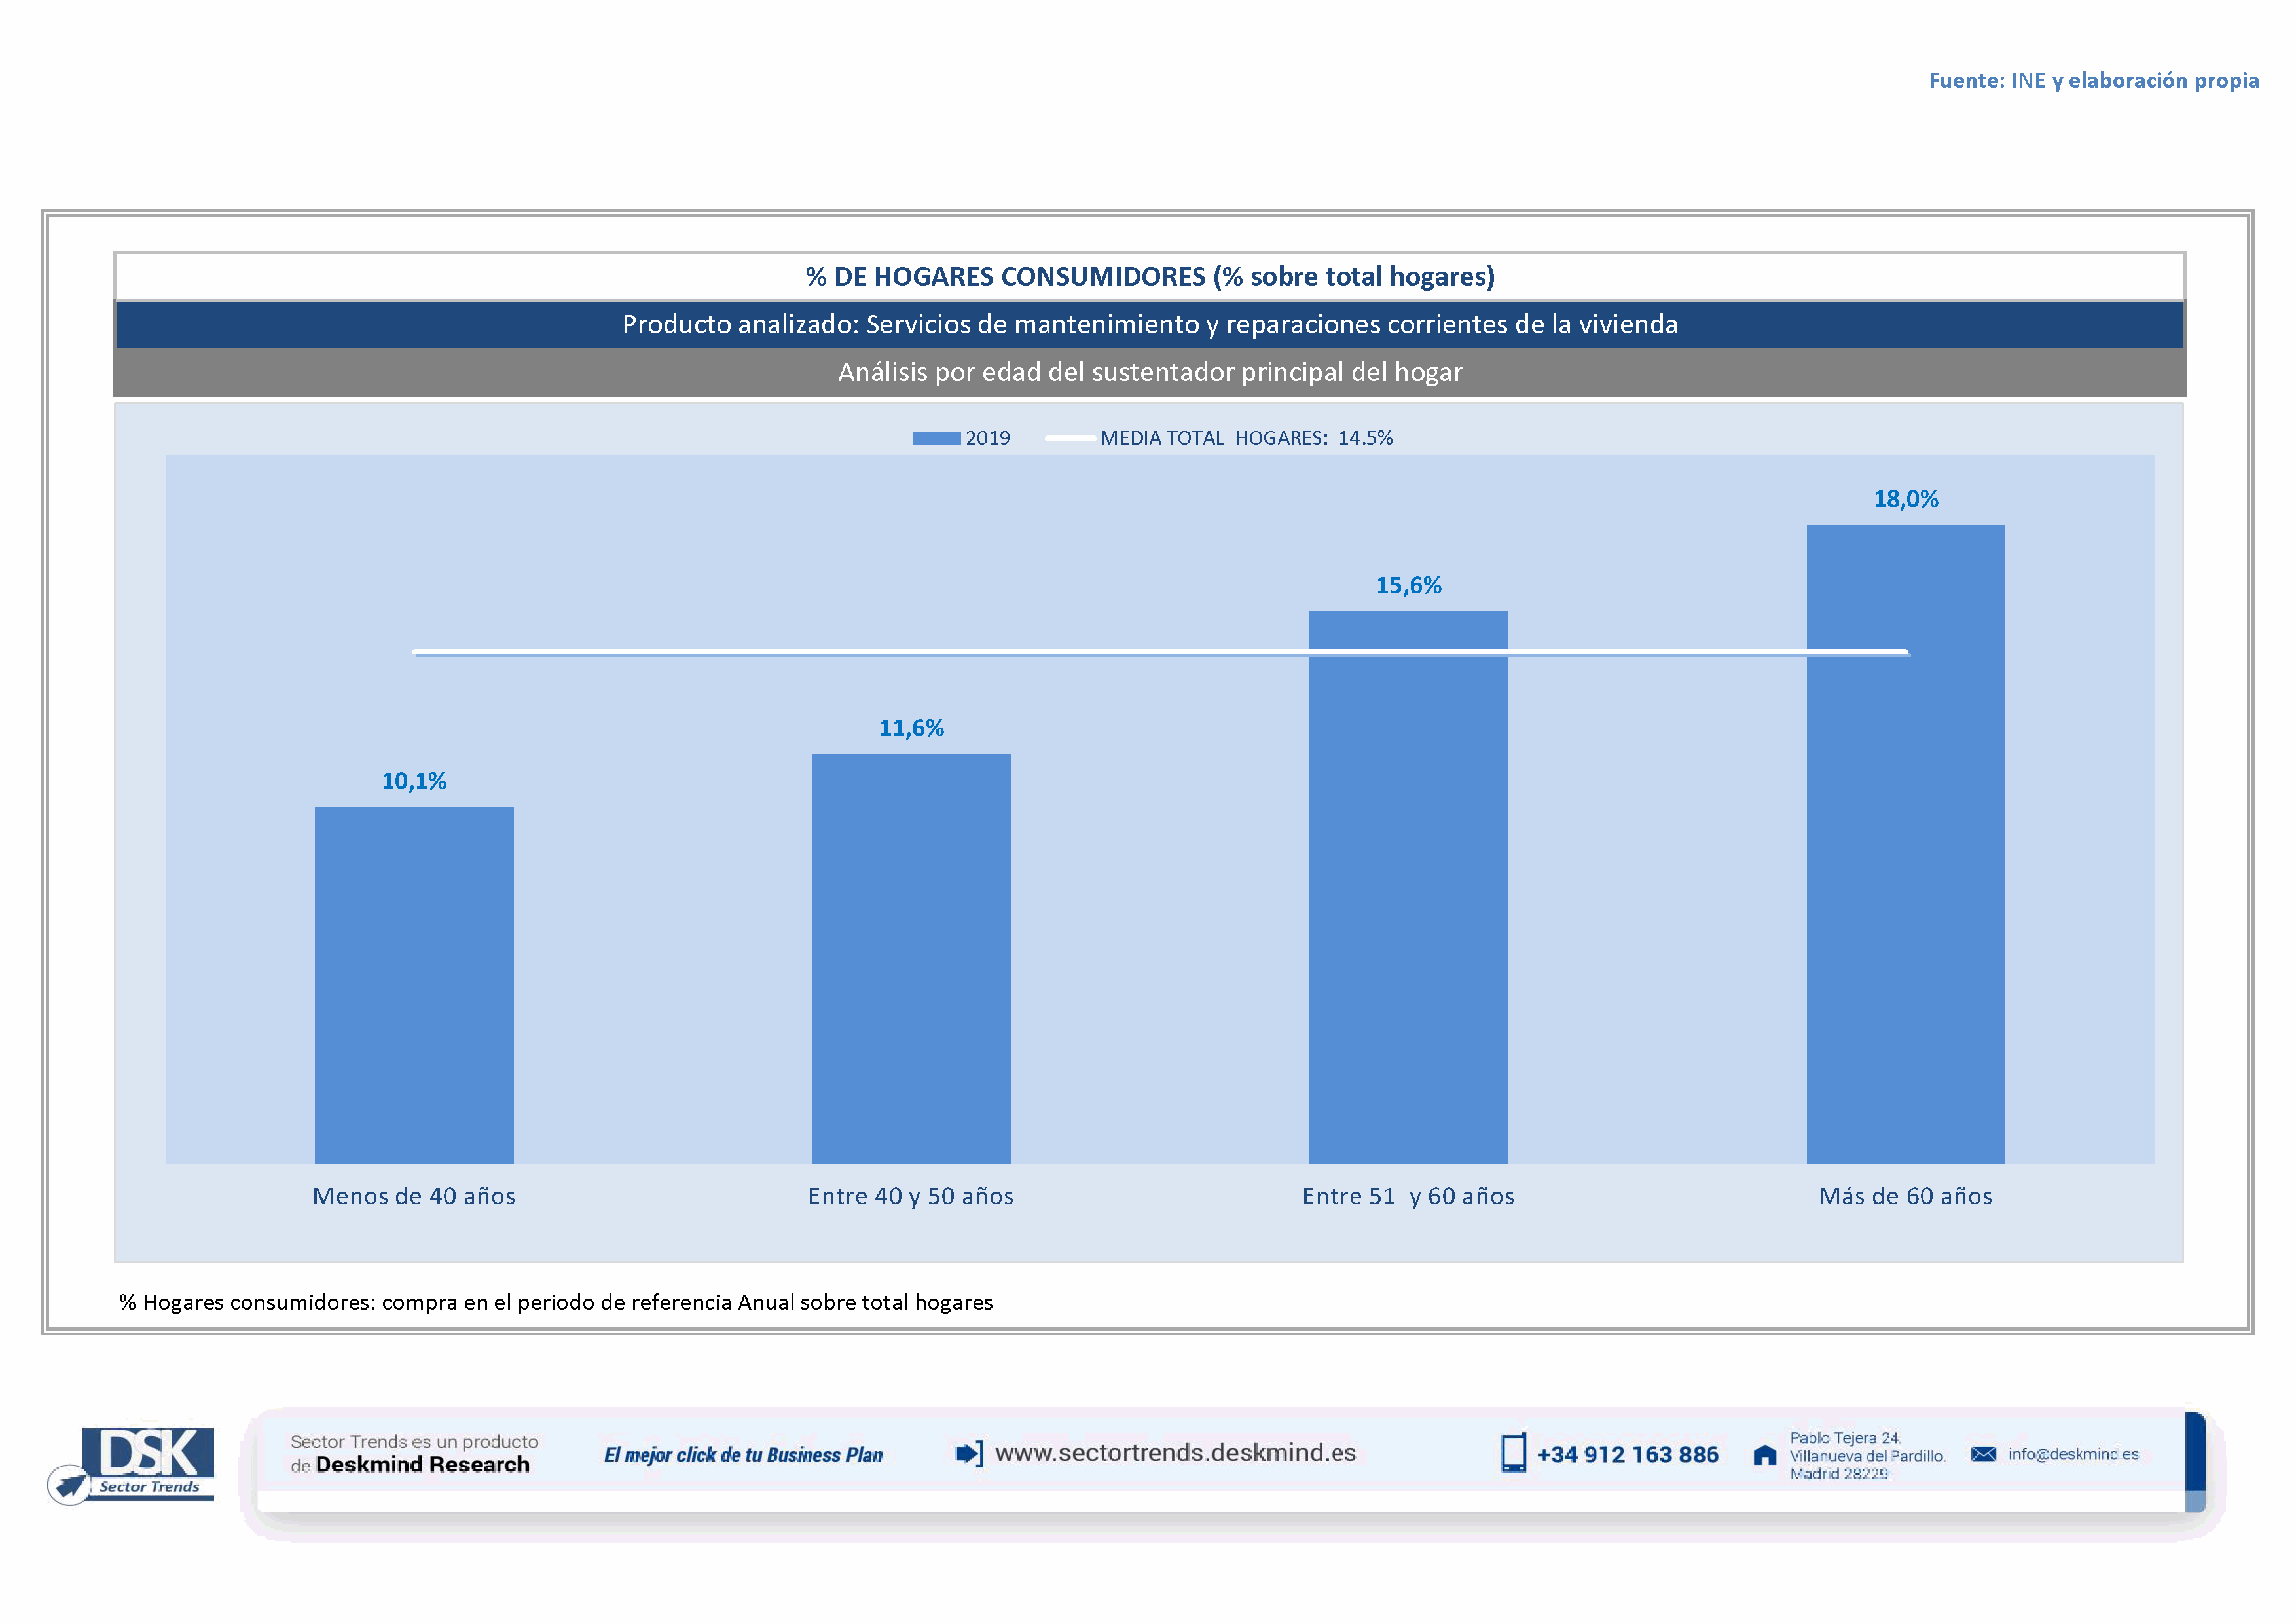The image size is (2296, 1624).
Task: Click the 'Más de 60 años' axis label
Action: 1905,1196
